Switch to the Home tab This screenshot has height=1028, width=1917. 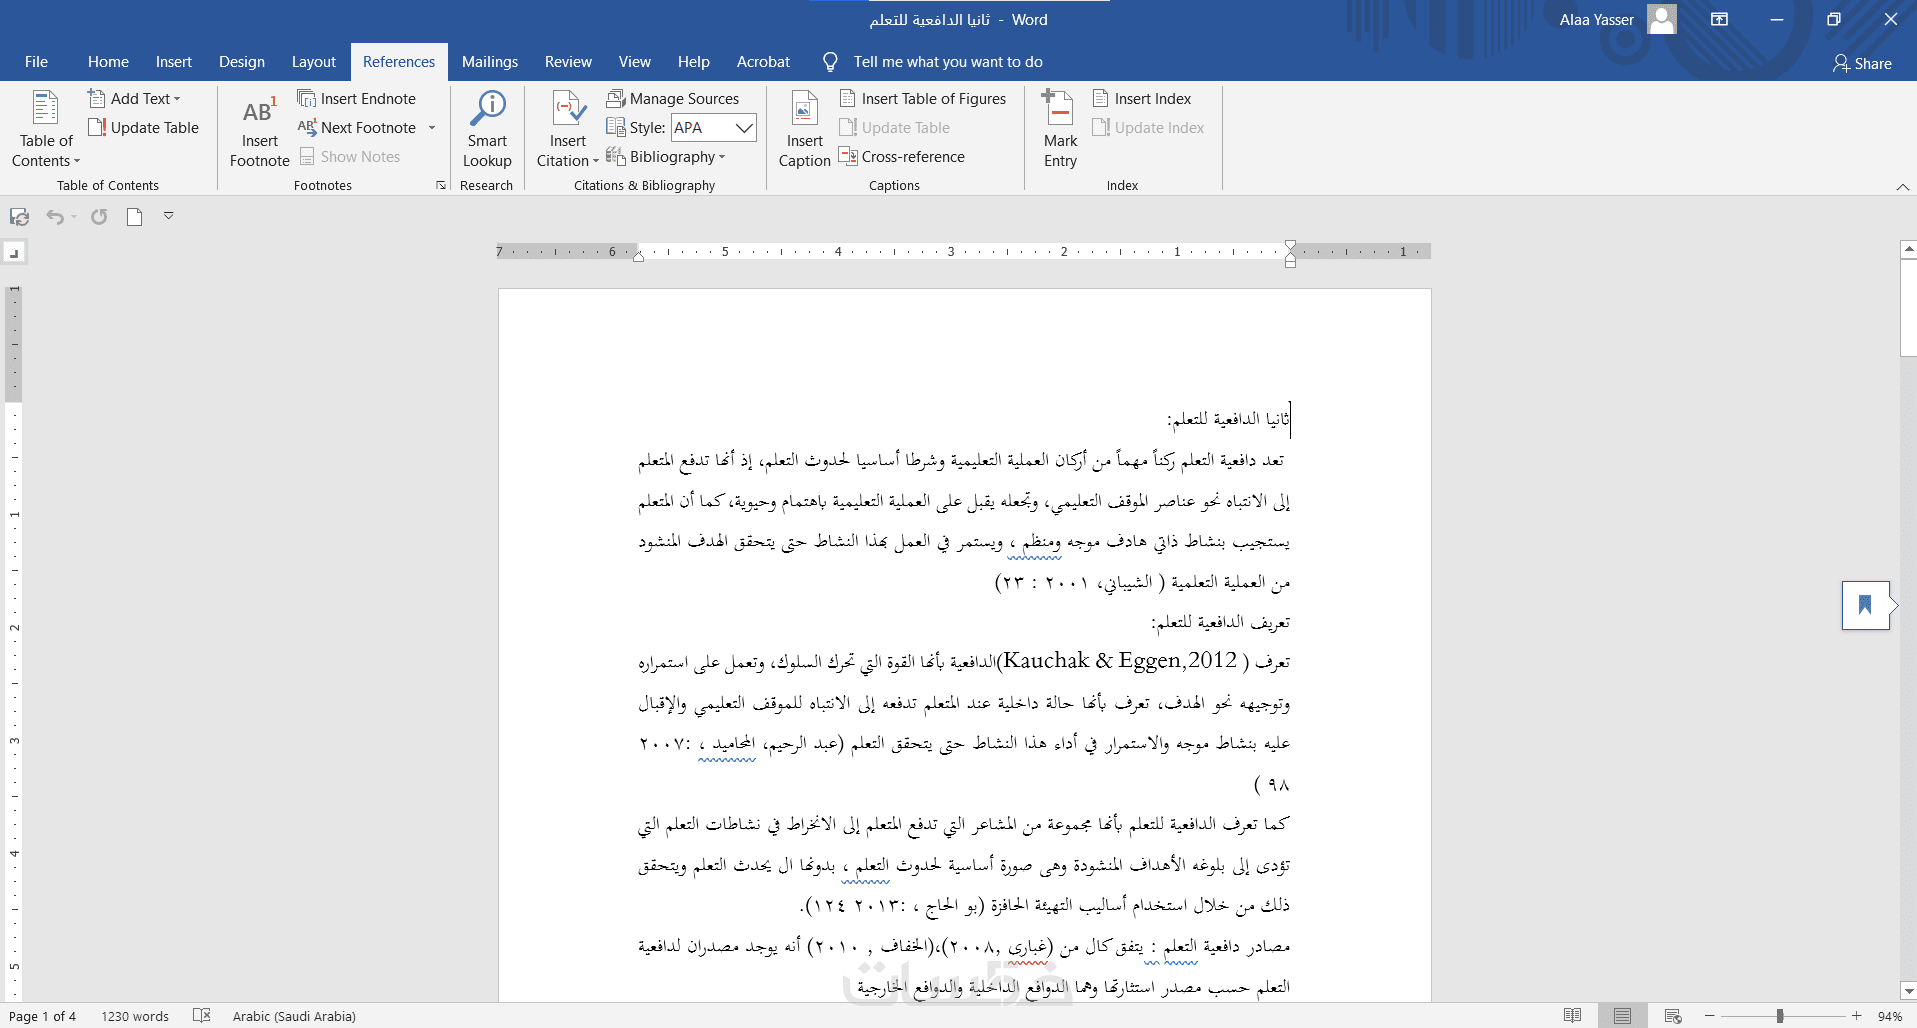[x=108, y=62]
